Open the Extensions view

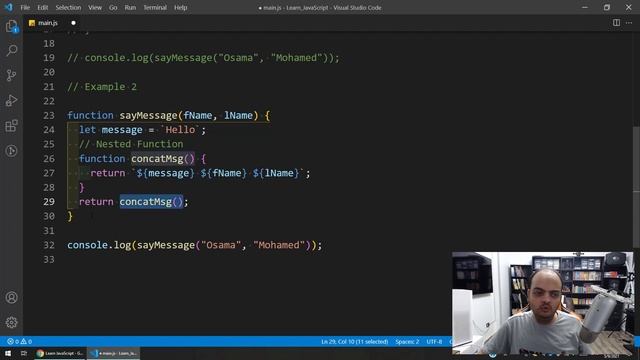coord(11,126)
